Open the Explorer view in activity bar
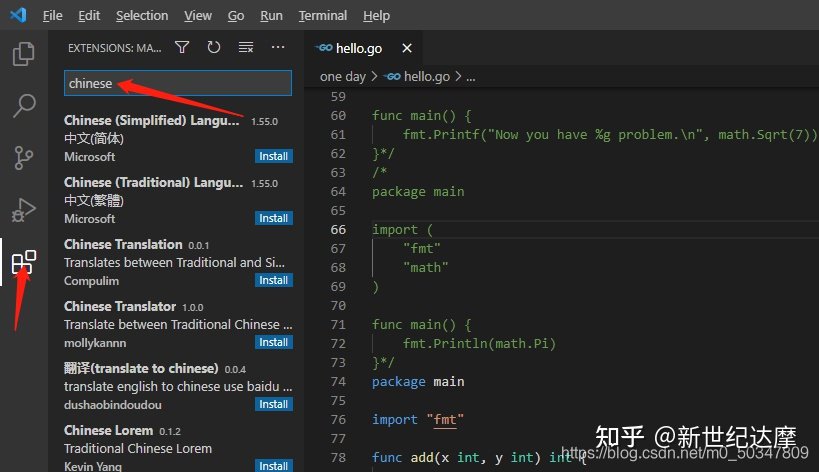819x472 pixels. (24, 53)
